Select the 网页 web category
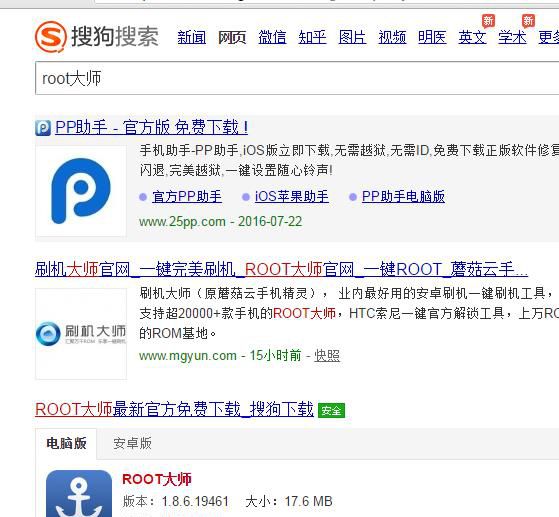559x517 pixels. pyautogui.click(x=232, y=37)
